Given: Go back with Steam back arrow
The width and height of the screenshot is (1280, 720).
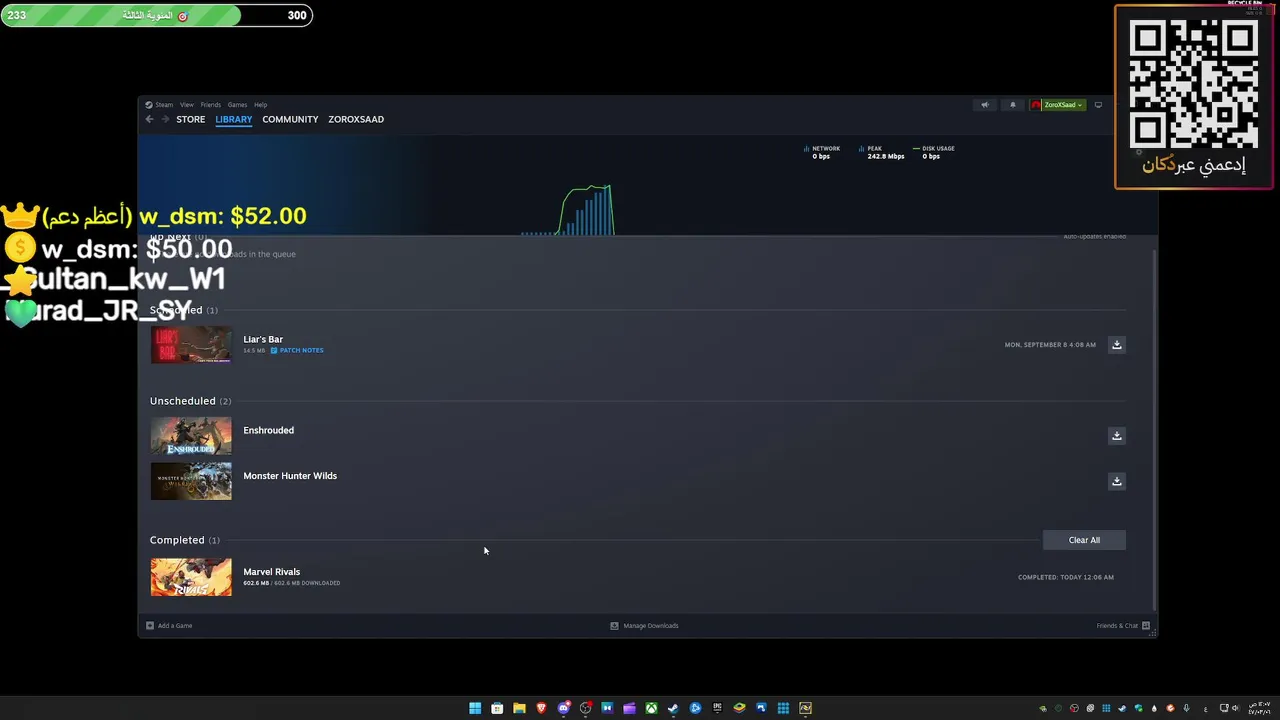Looking at the screenshot, I should (x=149, y=119).
